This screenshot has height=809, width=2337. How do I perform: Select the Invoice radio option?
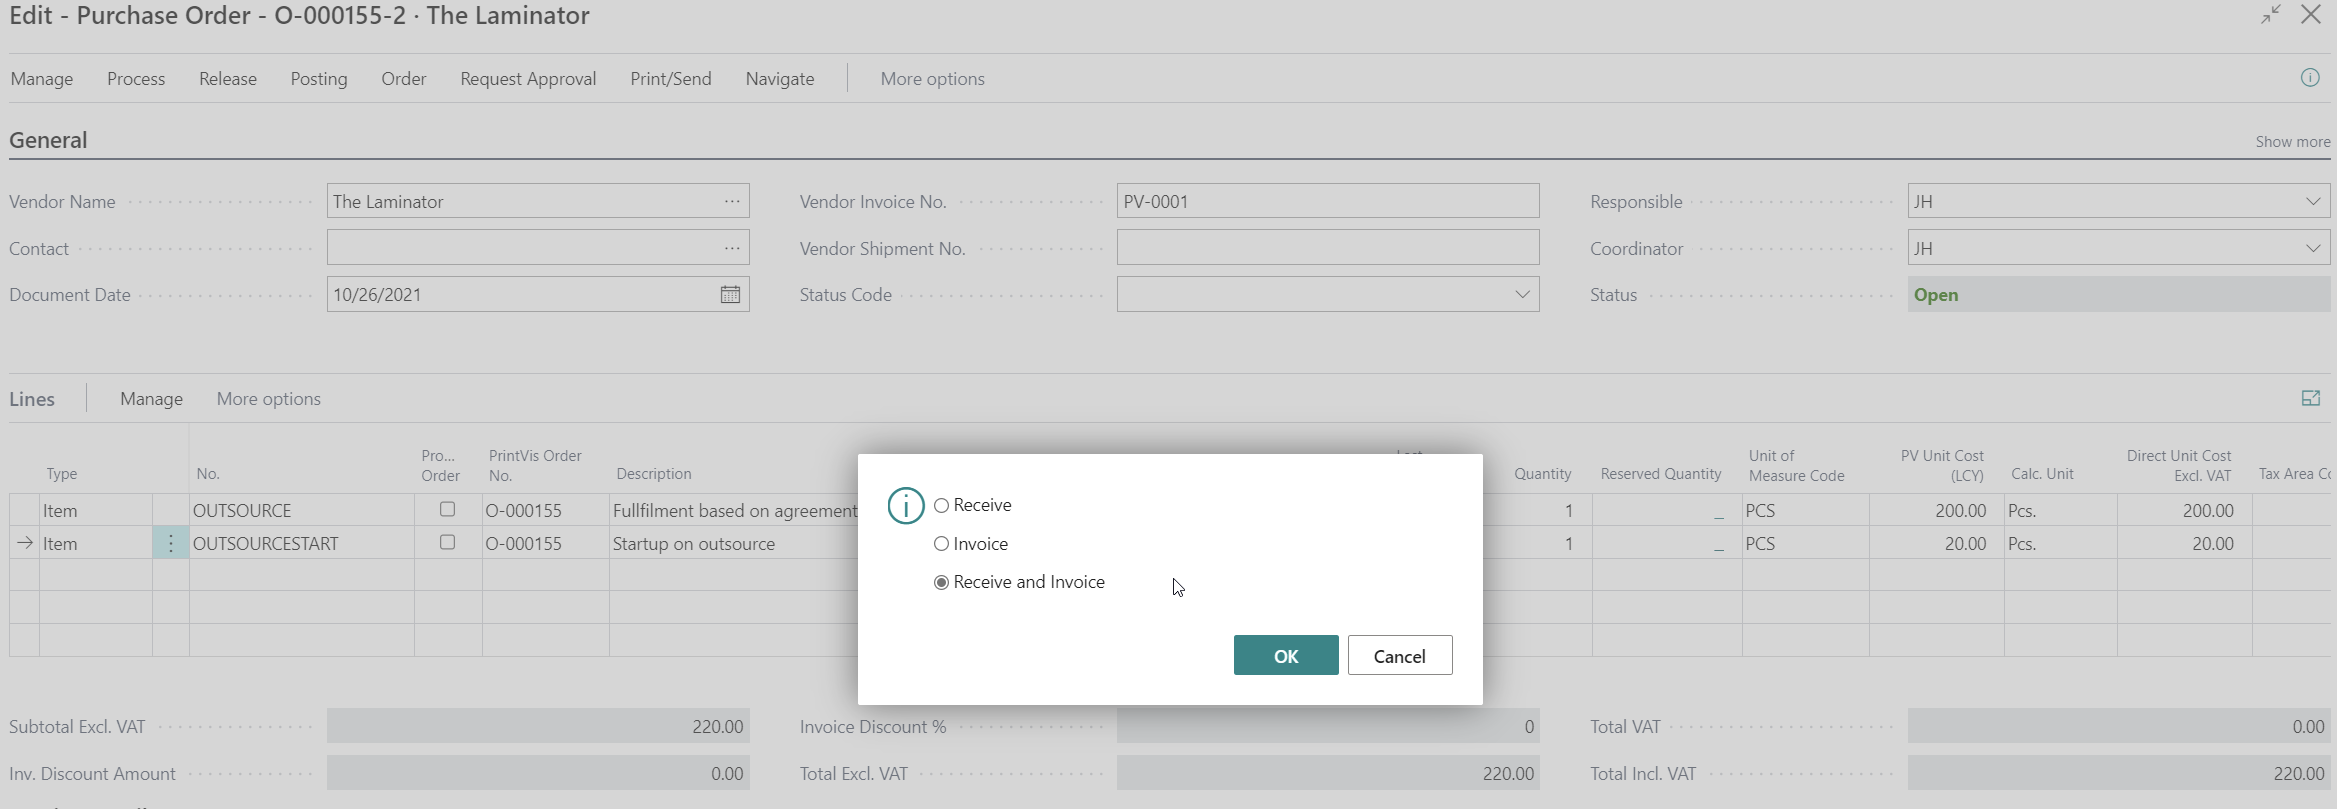point(941,544)
